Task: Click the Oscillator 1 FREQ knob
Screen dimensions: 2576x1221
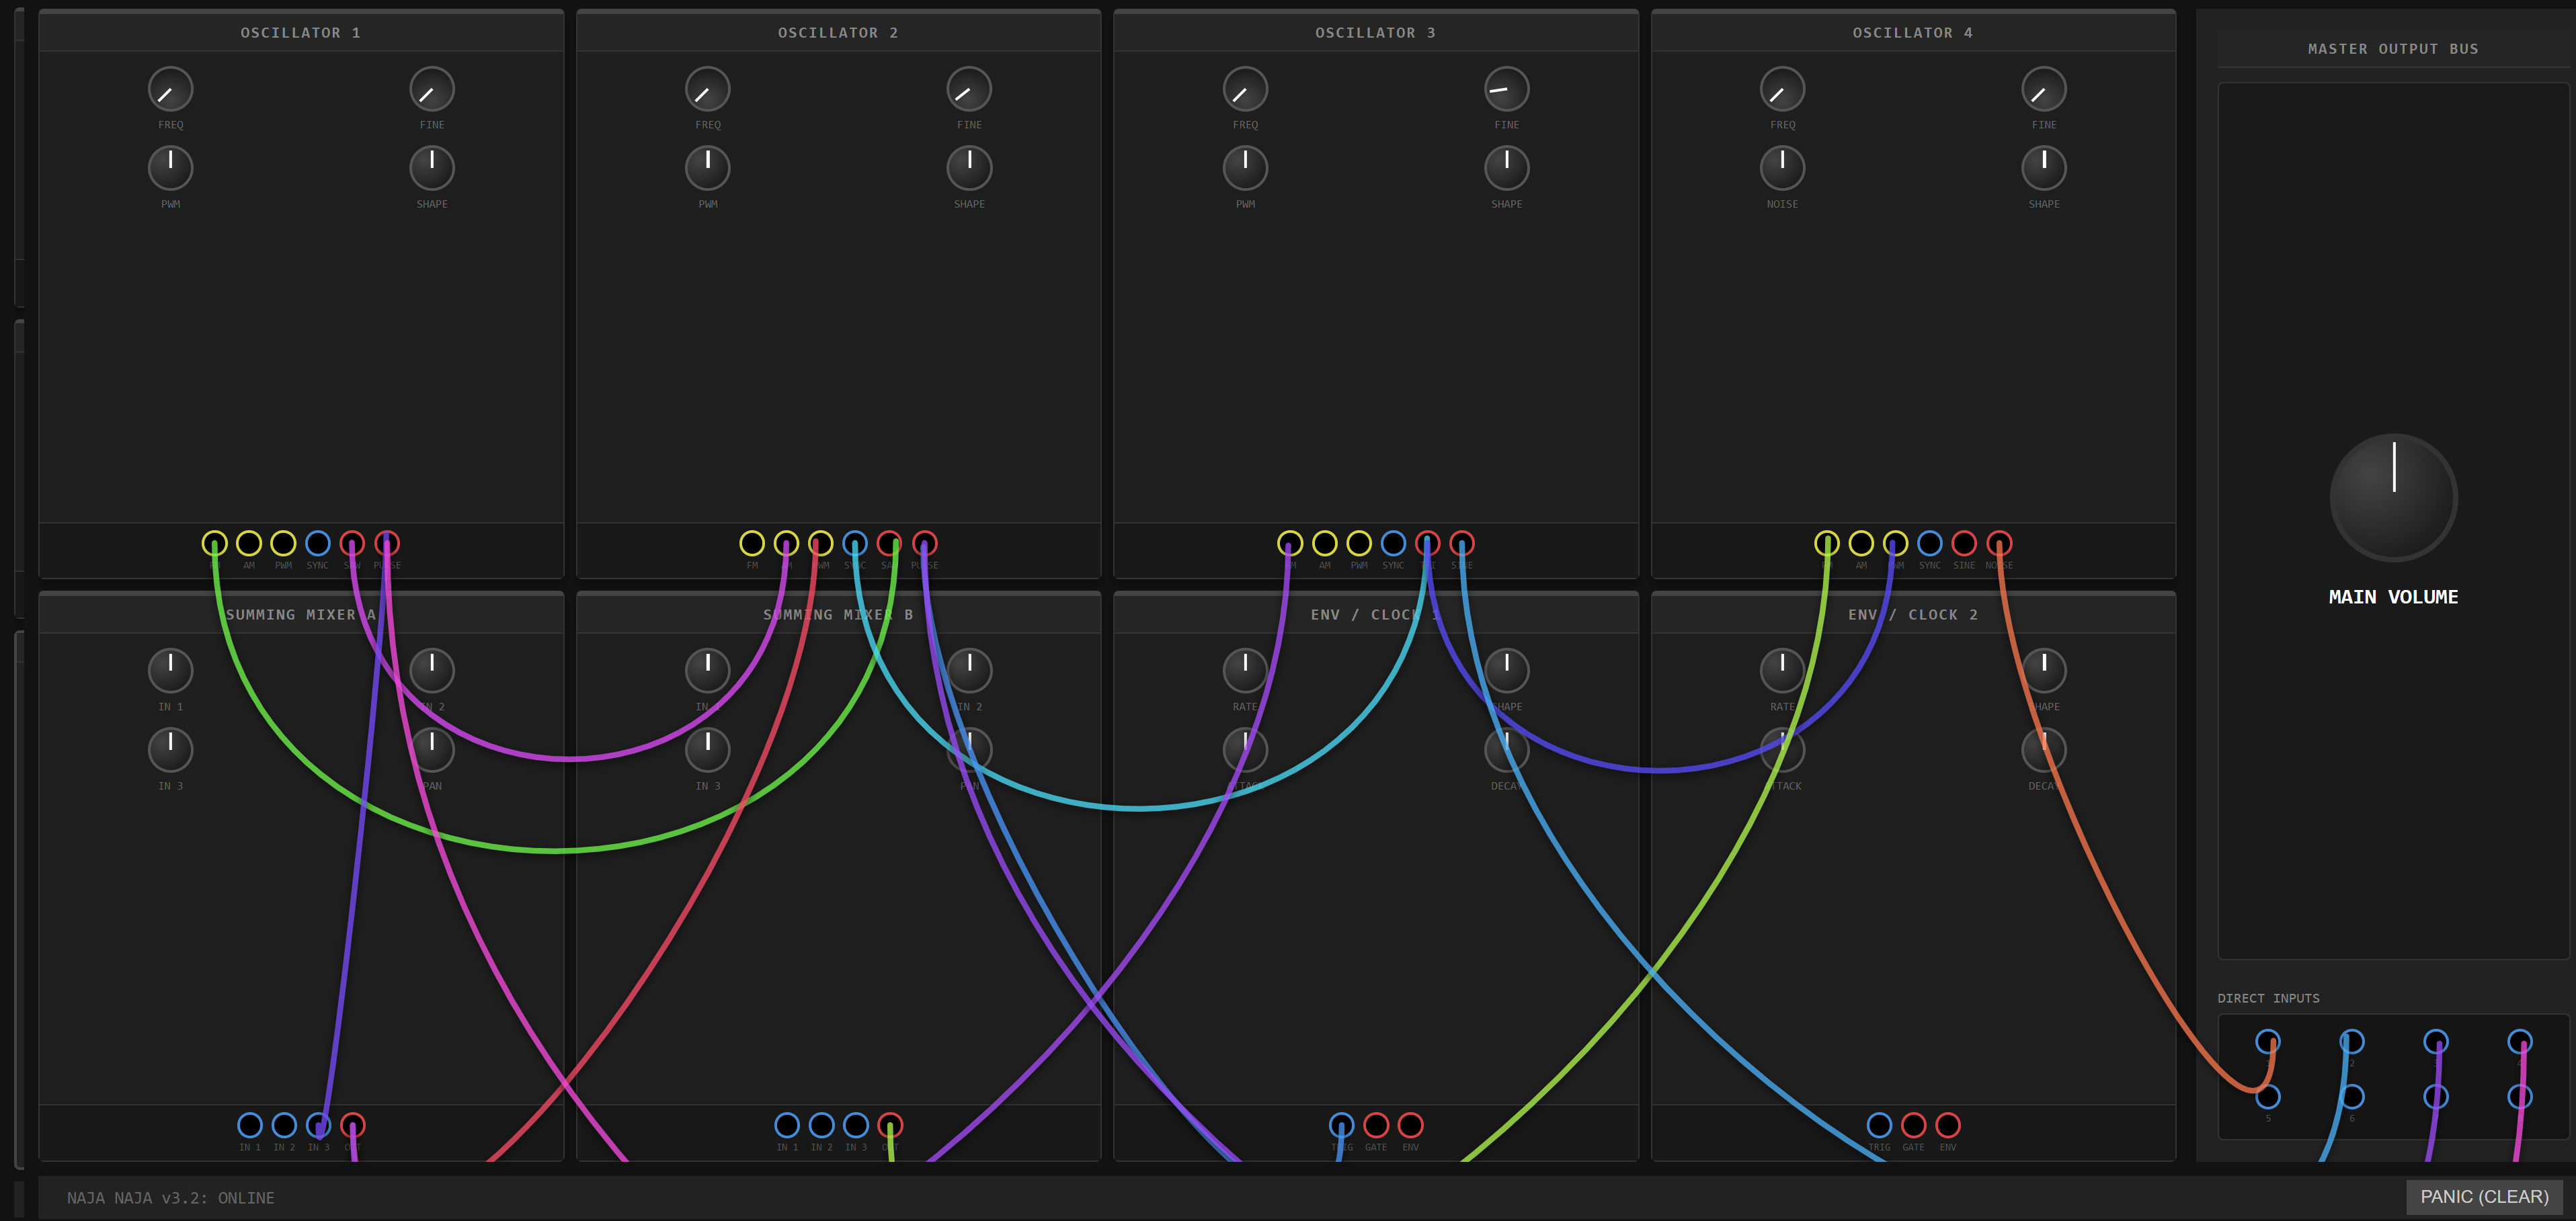Action: [x=171, y=89]
